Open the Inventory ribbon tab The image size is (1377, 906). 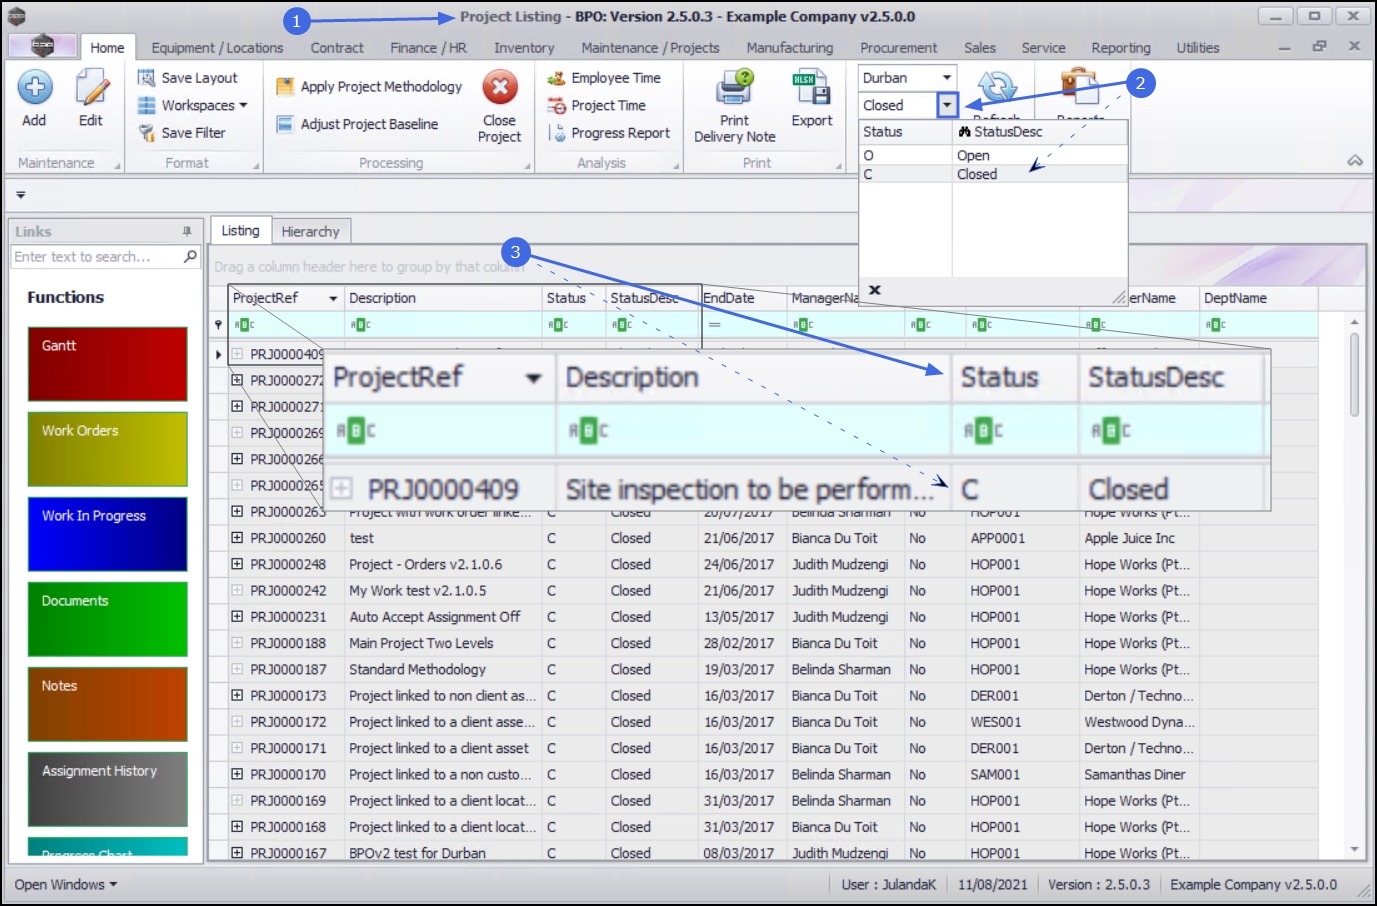pyautogui.click(x=523, y=48)
